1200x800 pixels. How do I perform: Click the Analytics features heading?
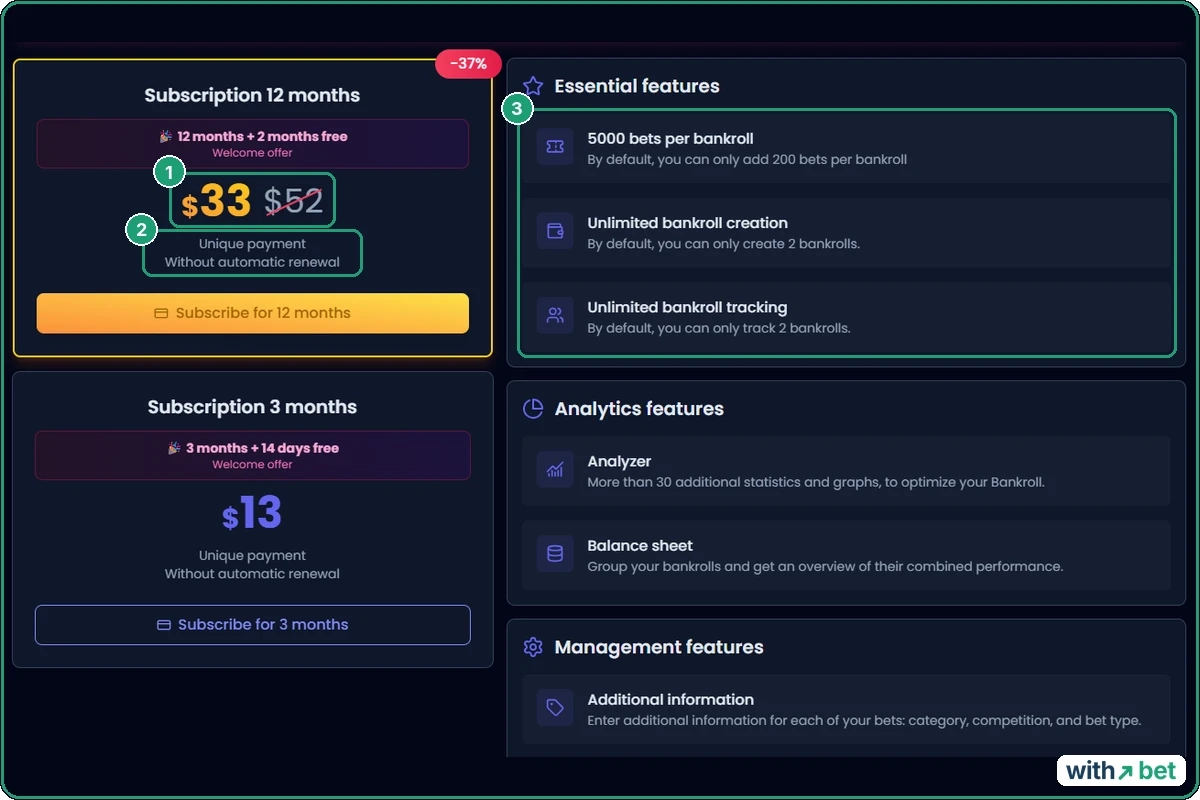click(639, 409)
